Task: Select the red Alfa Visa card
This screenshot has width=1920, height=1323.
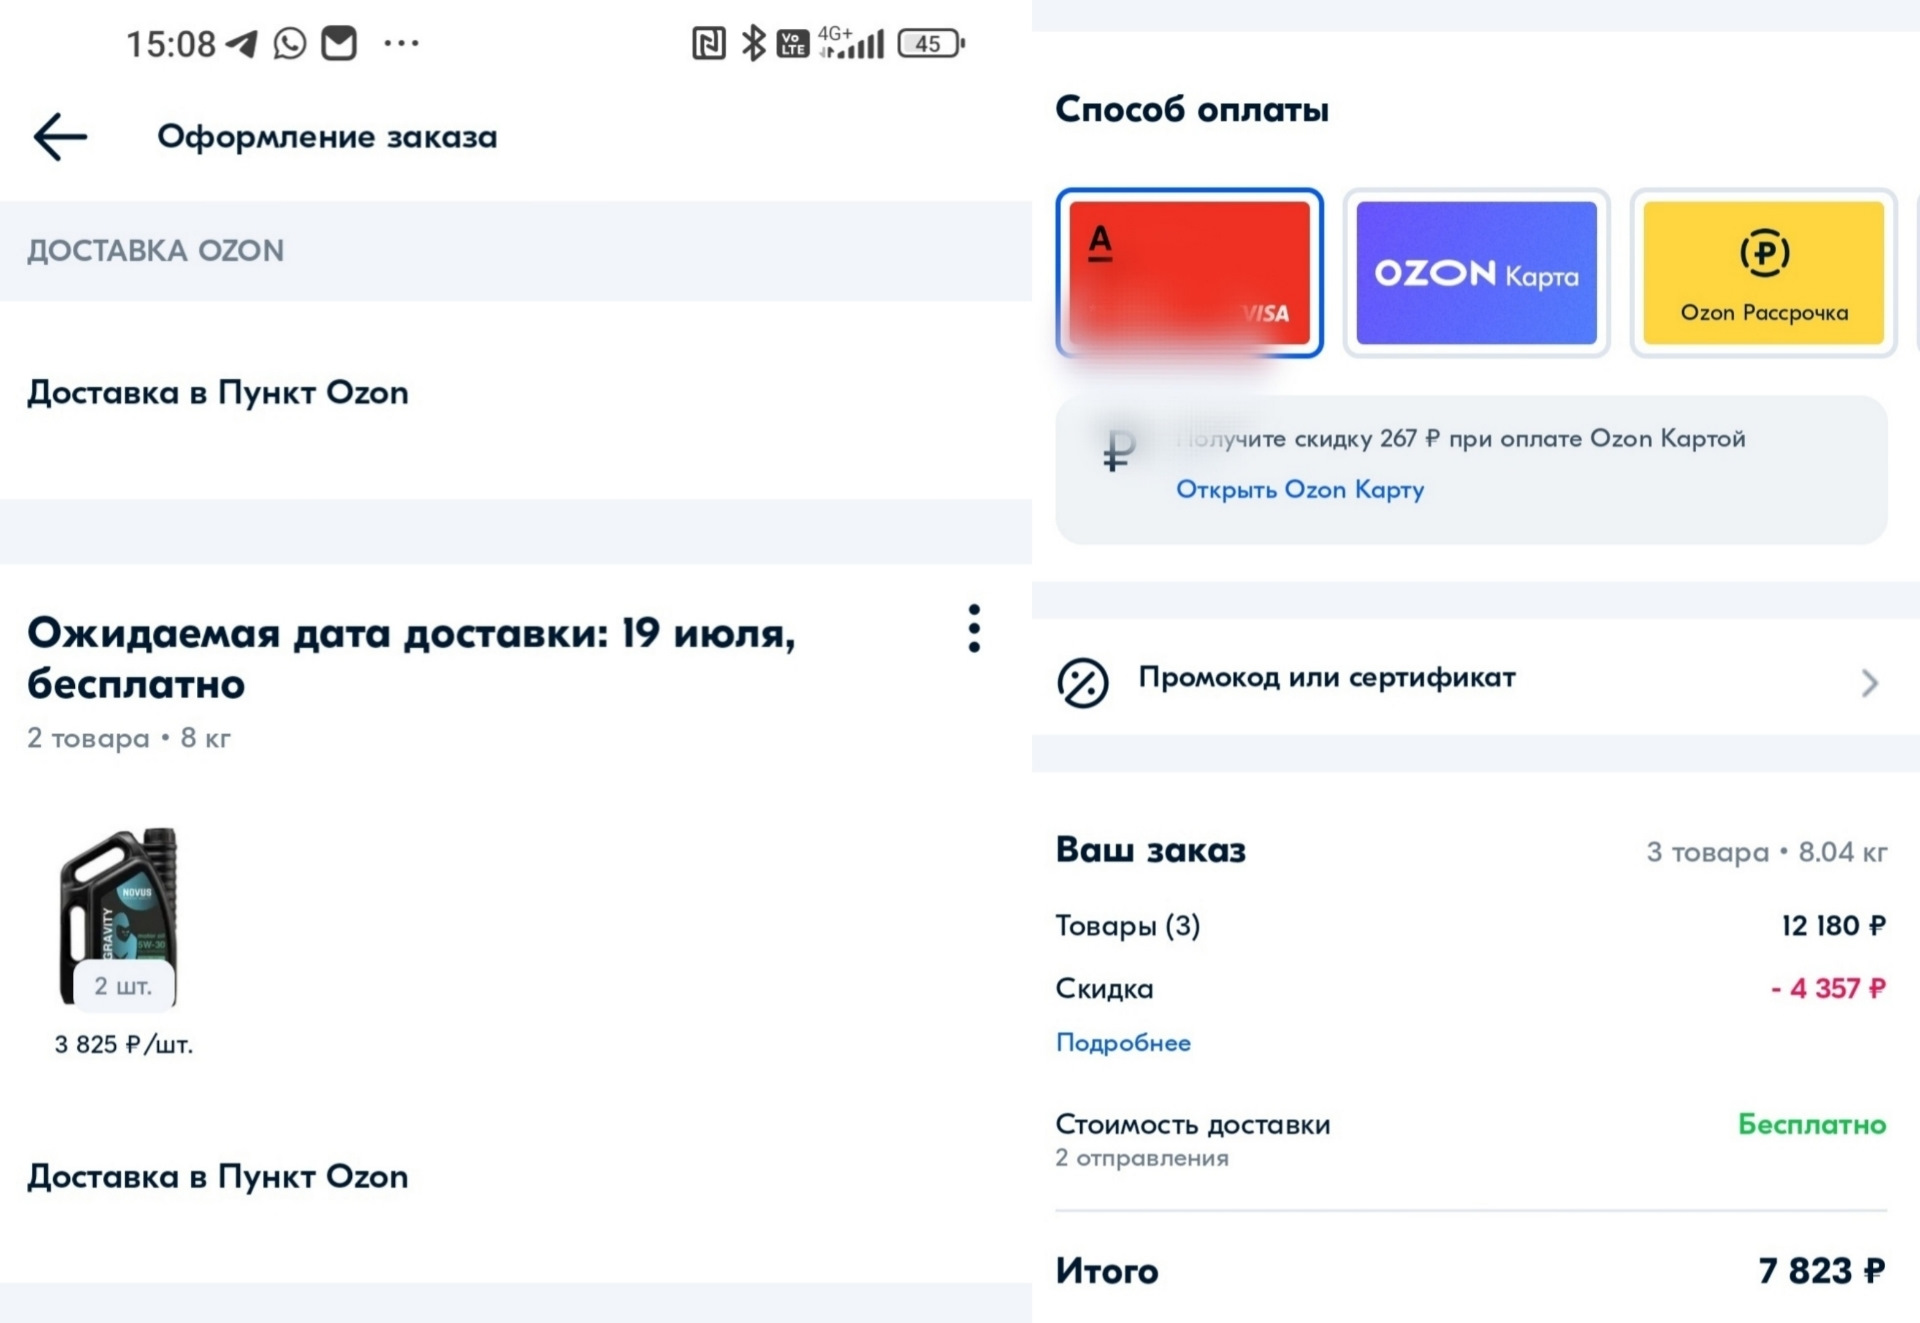Action: [1189, 272]
